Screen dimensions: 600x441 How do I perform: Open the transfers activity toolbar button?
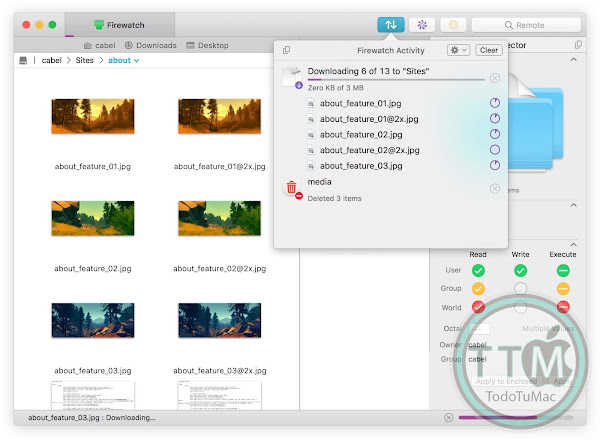(x=391, y=25)
